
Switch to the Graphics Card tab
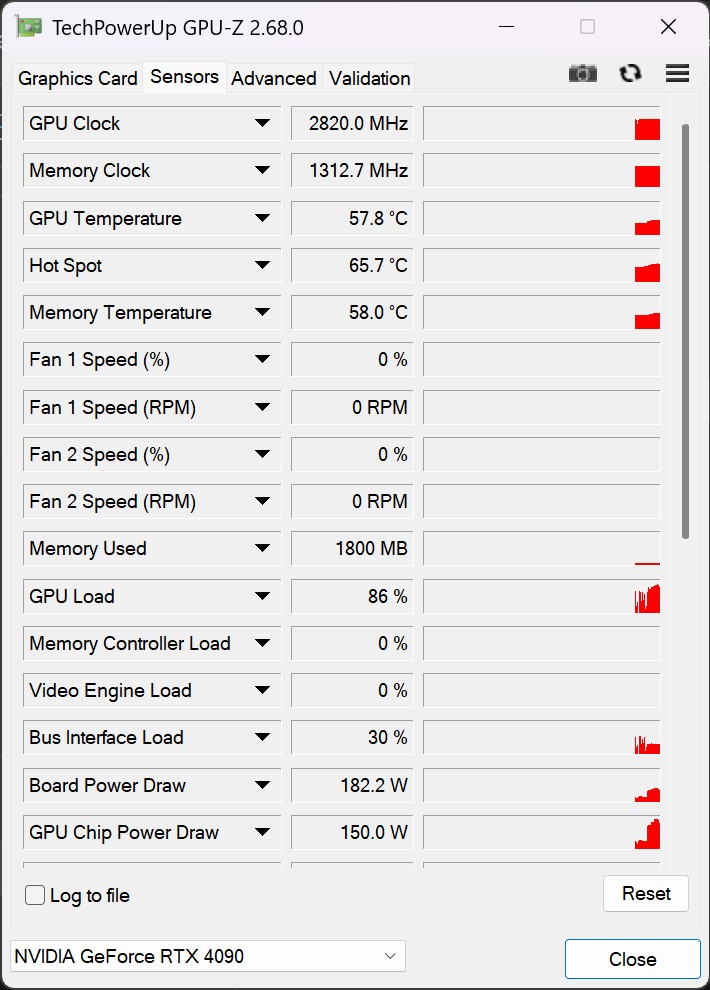pos(78,78)
